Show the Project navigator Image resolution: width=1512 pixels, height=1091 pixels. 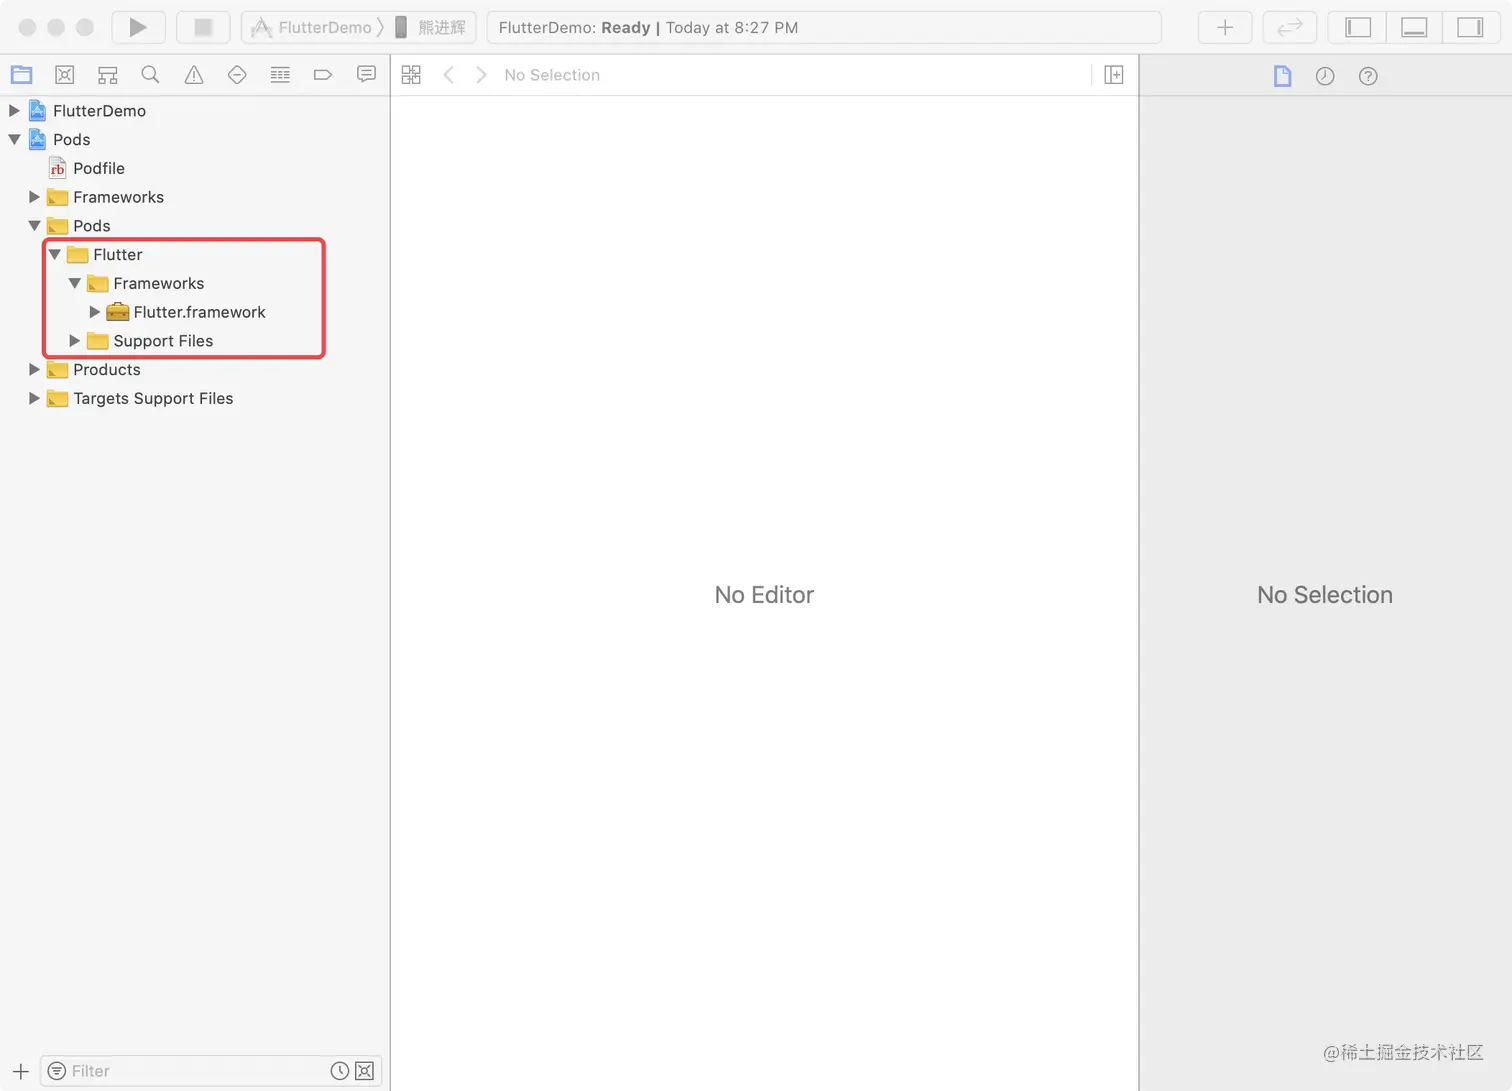21,75
